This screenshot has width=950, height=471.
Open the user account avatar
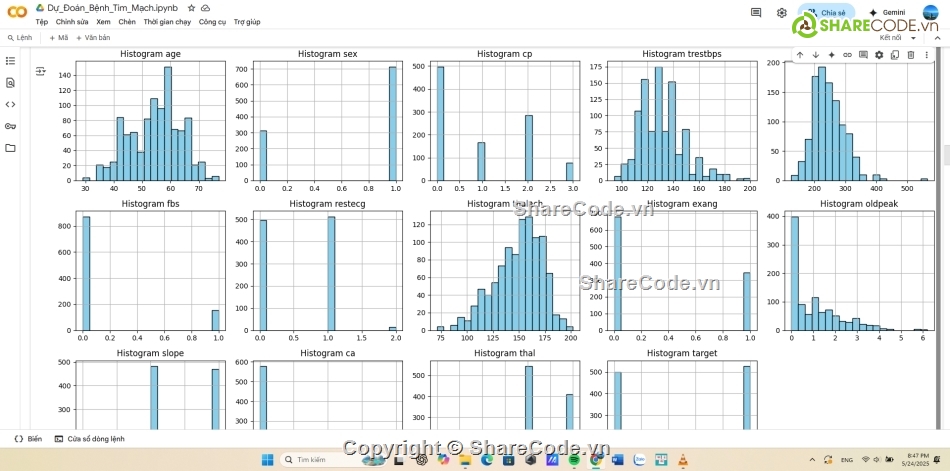[x=930, y=12]
